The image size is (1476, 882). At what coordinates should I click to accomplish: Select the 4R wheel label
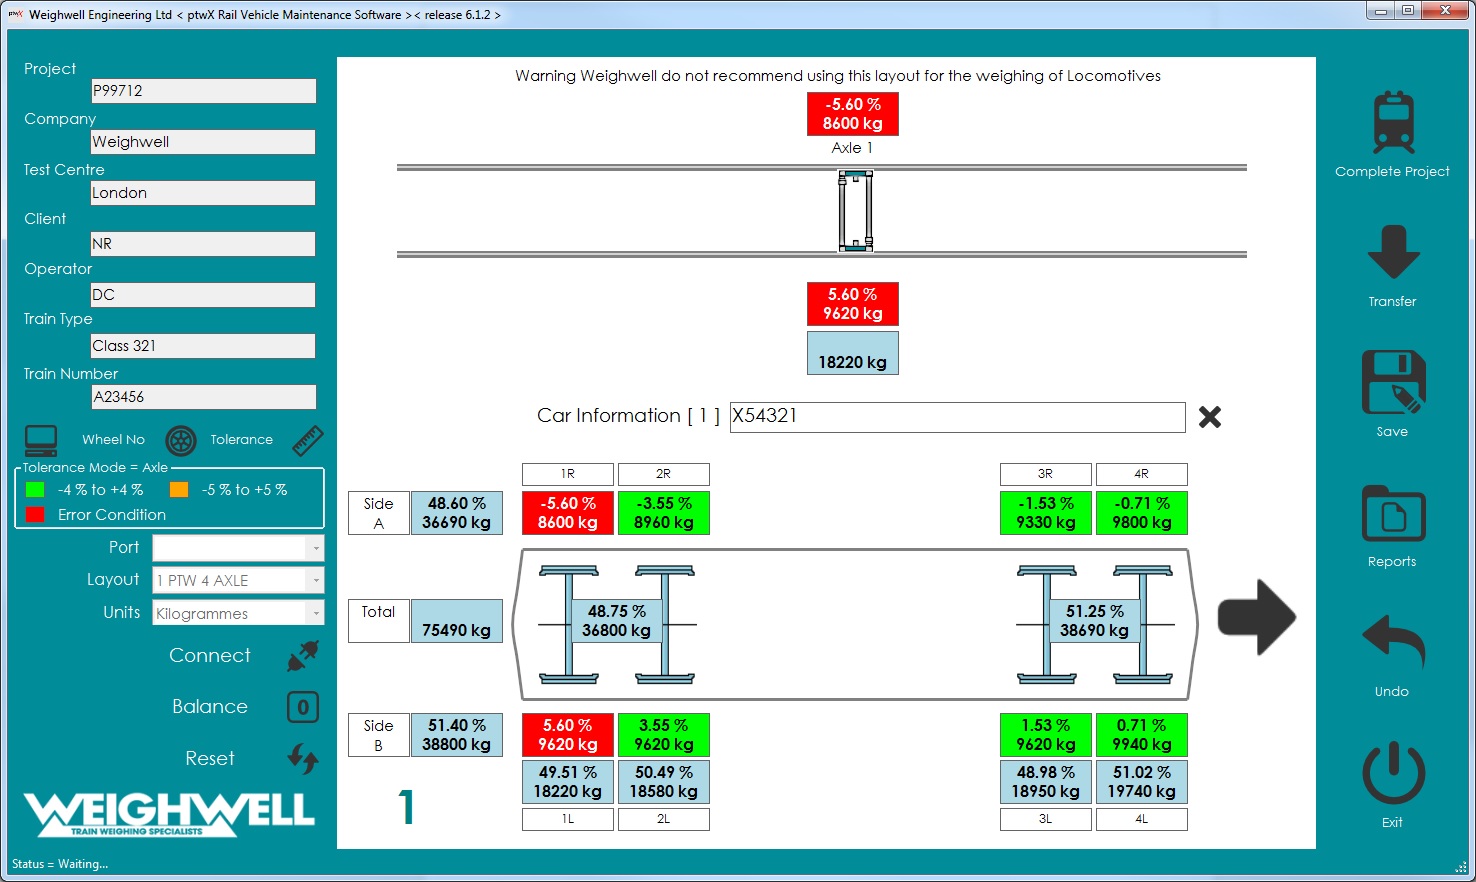[1142, 474]
